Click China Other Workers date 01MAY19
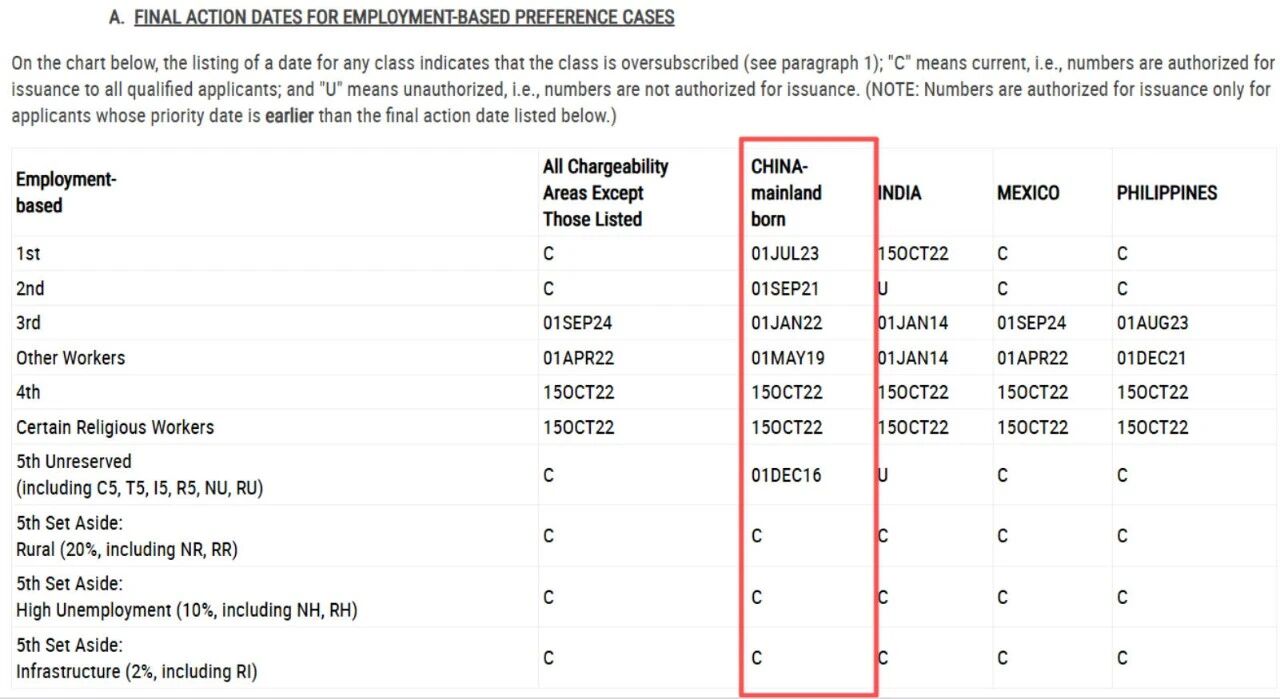 click(787, 358)
